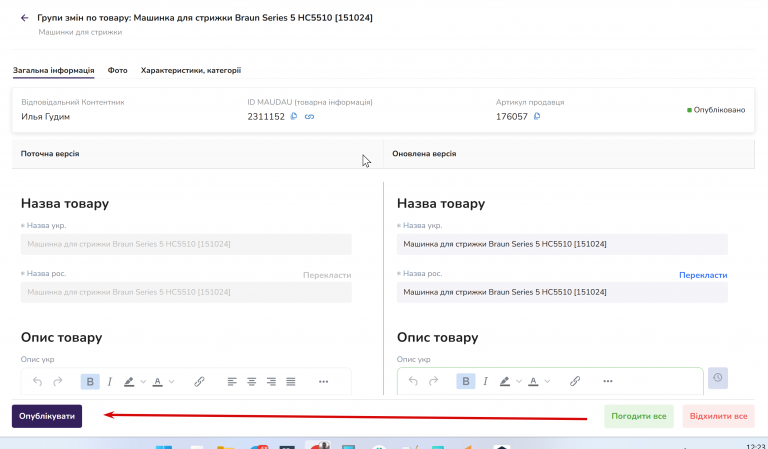Viewport: 768px width, 449px height.
Task: Open the Фото tab
Action: [118, 71]
